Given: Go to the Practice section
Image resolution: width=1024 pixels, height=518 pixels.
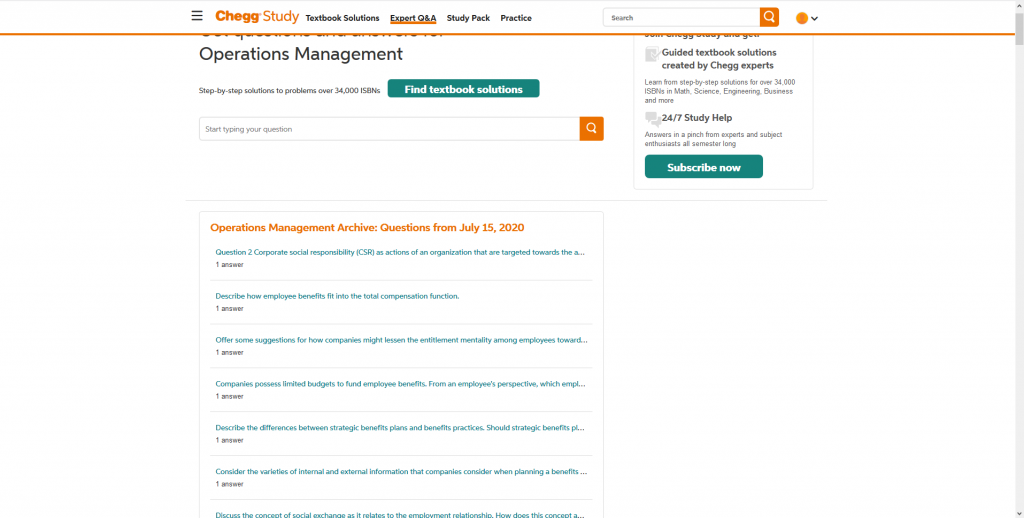Looking at the screenshot, I should [x=516, y=18].
